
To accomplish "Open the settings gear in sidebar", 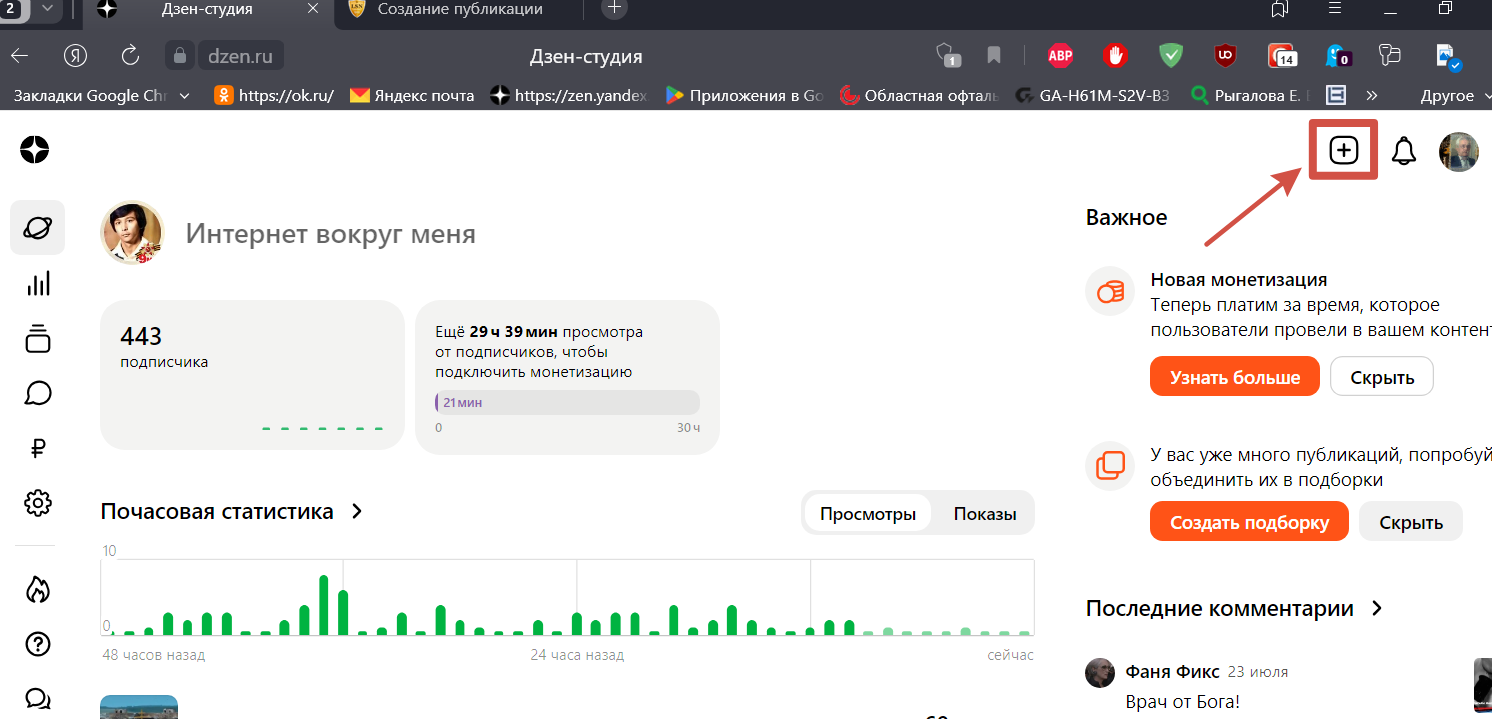I will [38, 502].
